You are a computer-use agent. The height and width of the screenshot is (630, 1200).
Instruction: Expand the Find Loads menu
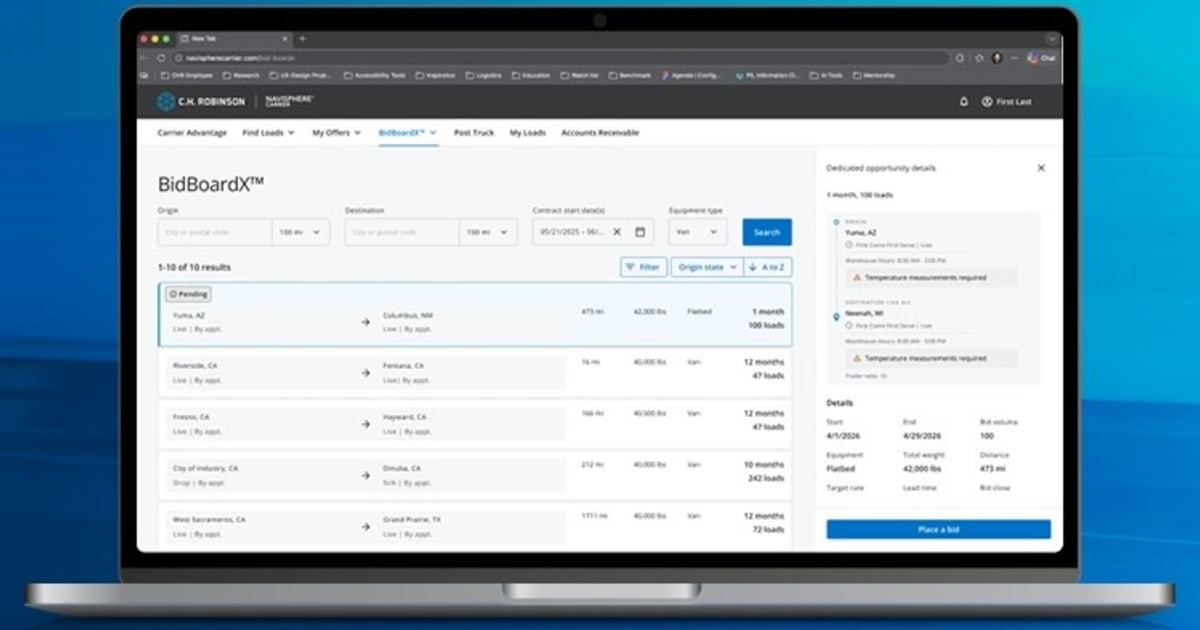268,132
